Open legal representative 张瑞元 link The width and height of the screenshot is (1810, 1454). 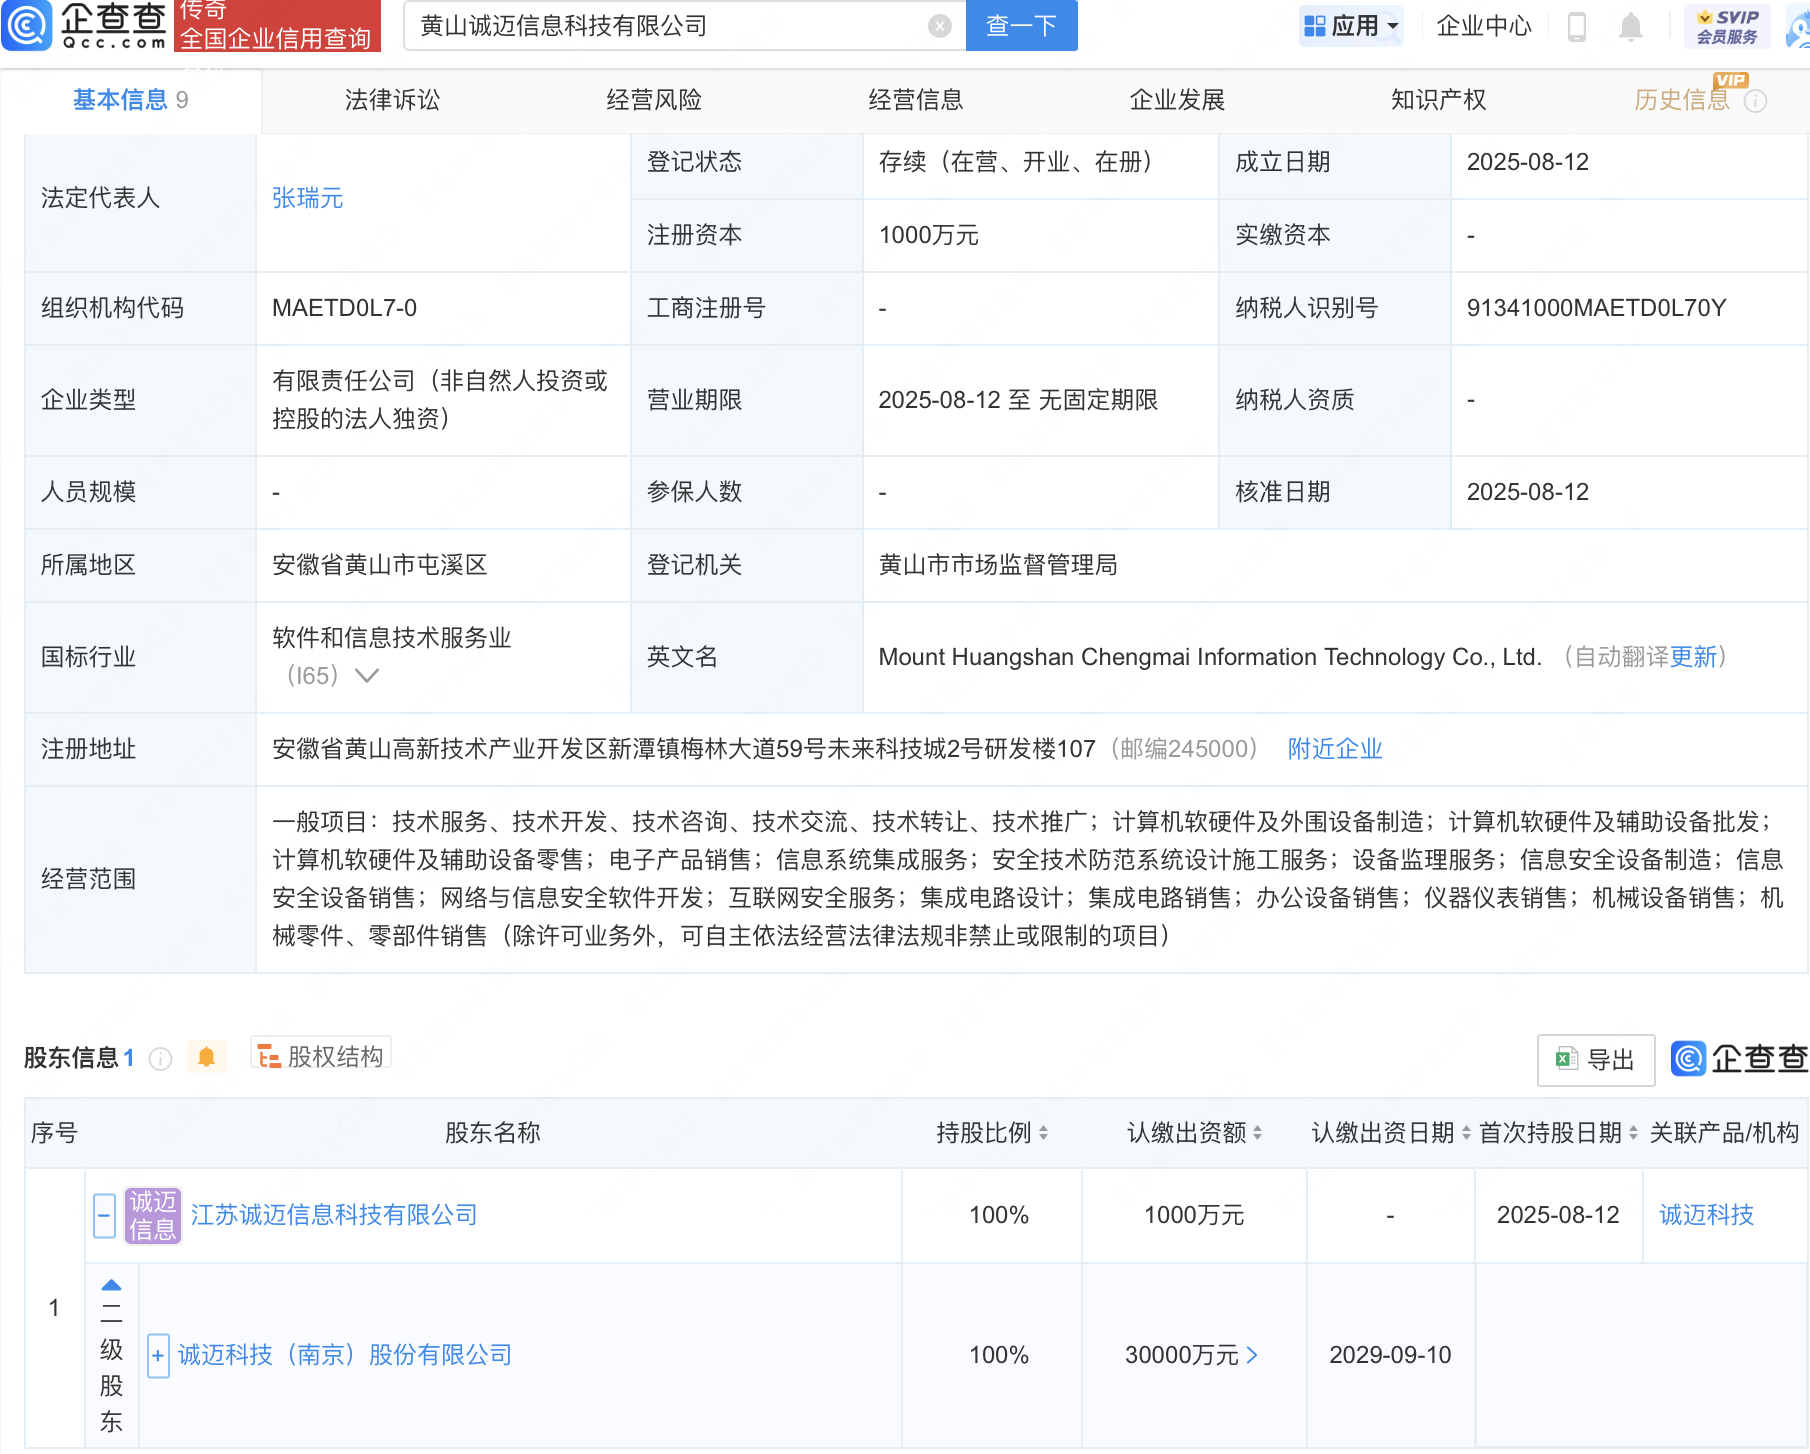(x=308, y=198)
